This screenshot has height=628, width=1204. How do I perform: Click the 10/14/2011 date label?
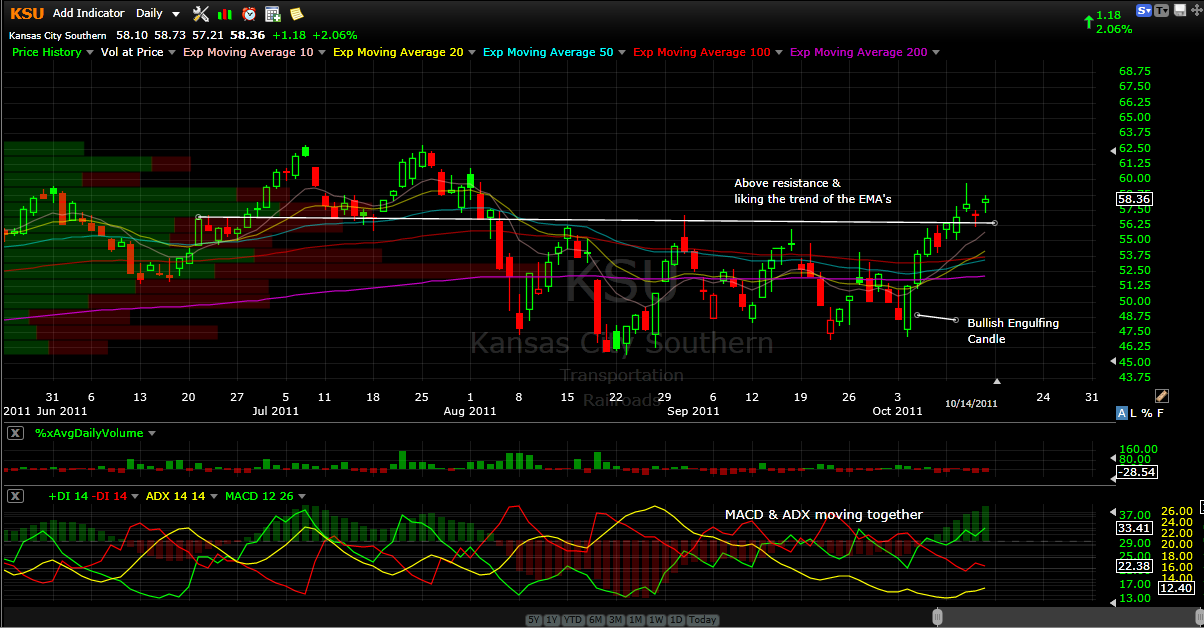tap(972, 403)
